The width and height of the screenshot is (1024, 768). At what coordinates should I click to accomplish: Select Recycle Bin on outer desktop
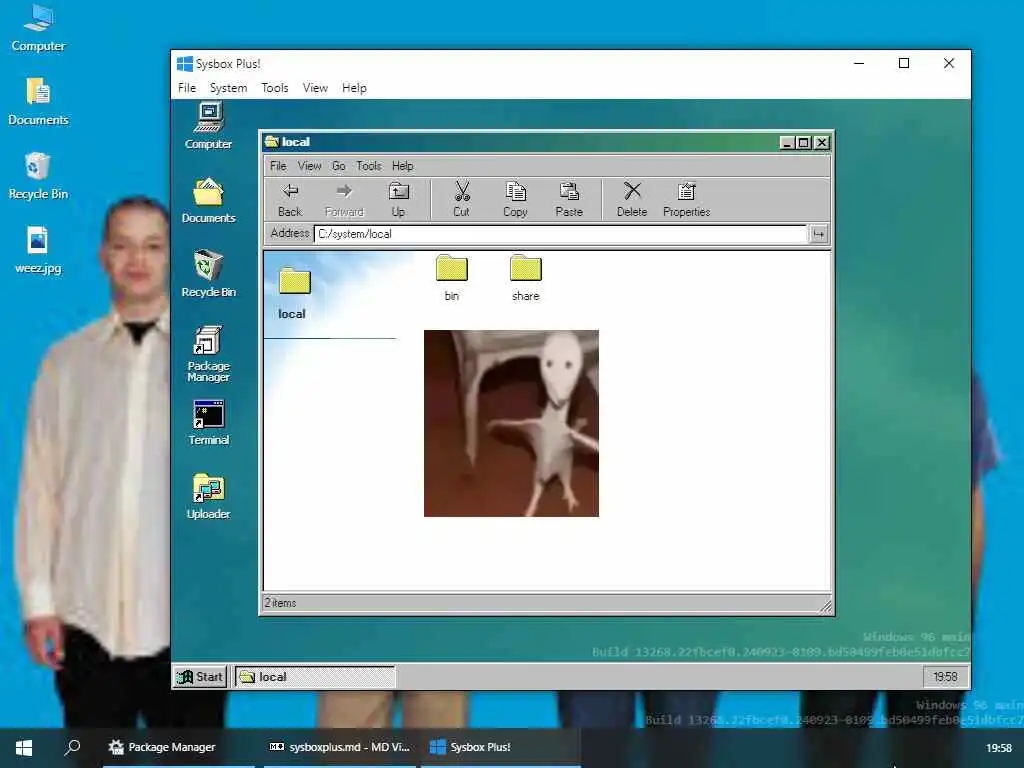[x=39, y=176]
